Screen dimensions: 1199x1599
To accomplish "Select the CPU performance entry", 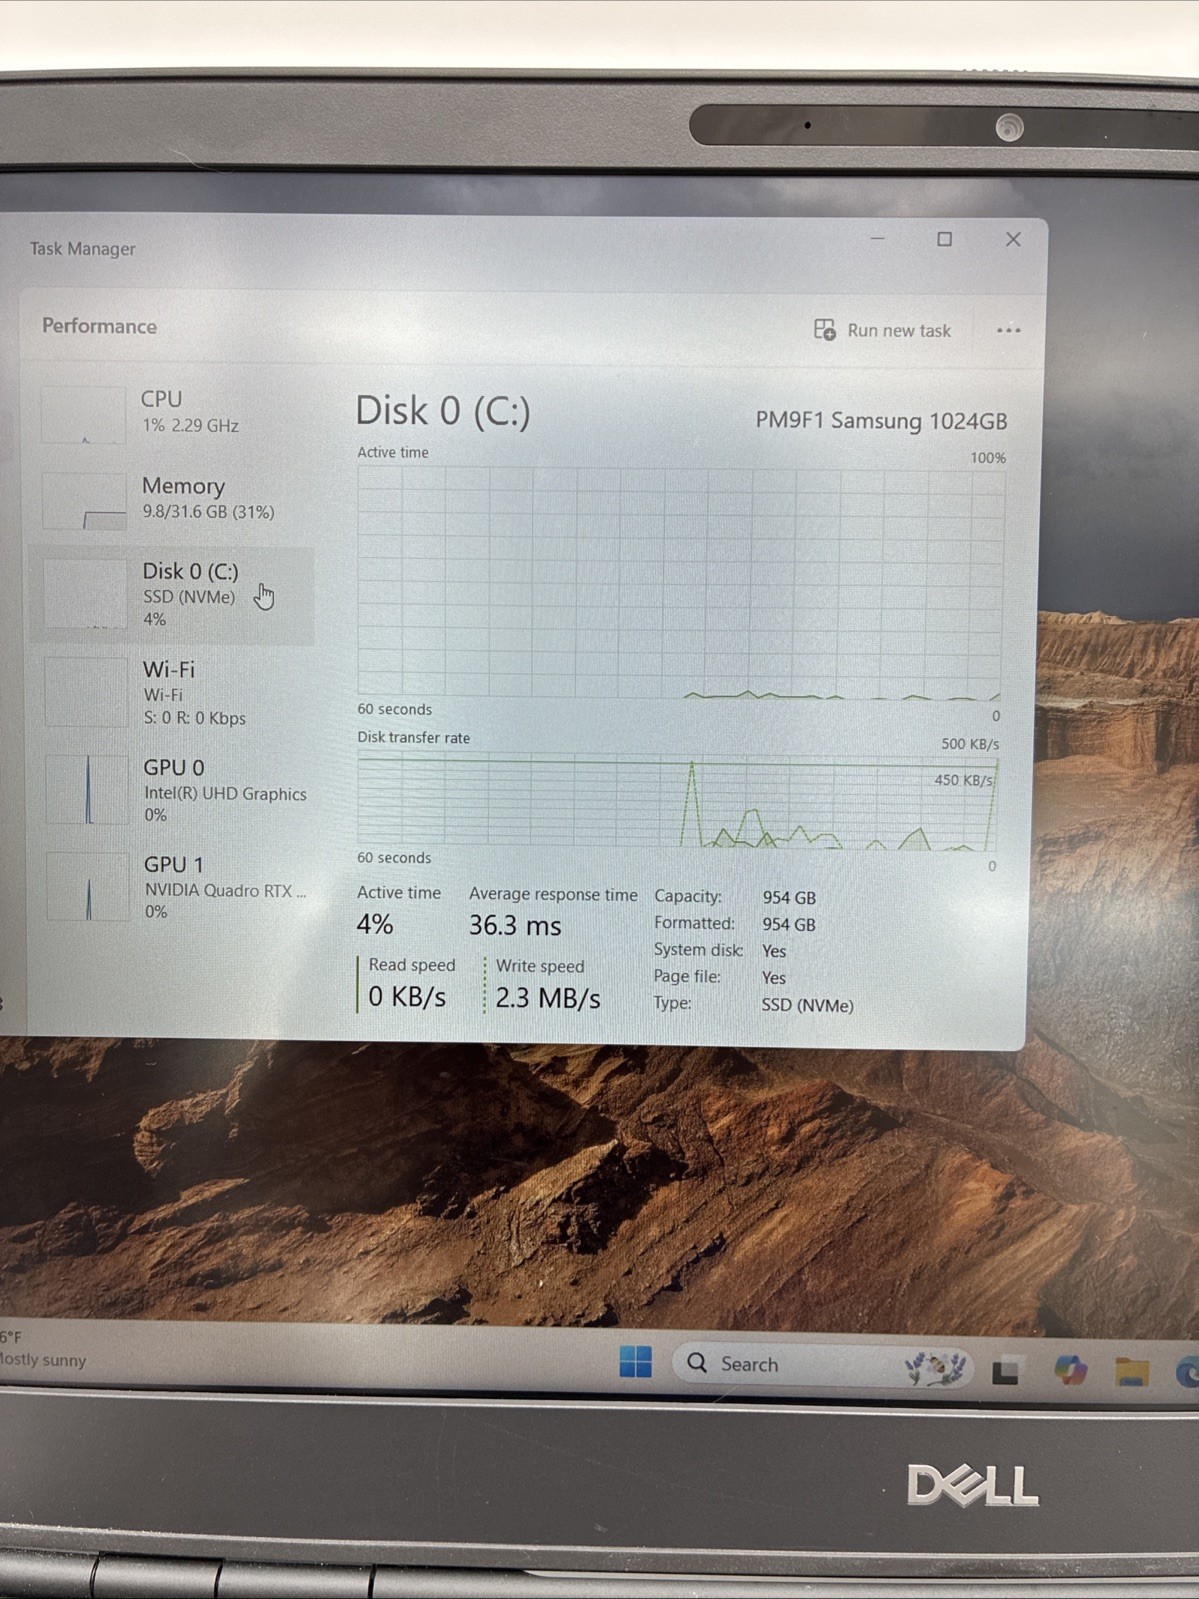I will (170, 412).
